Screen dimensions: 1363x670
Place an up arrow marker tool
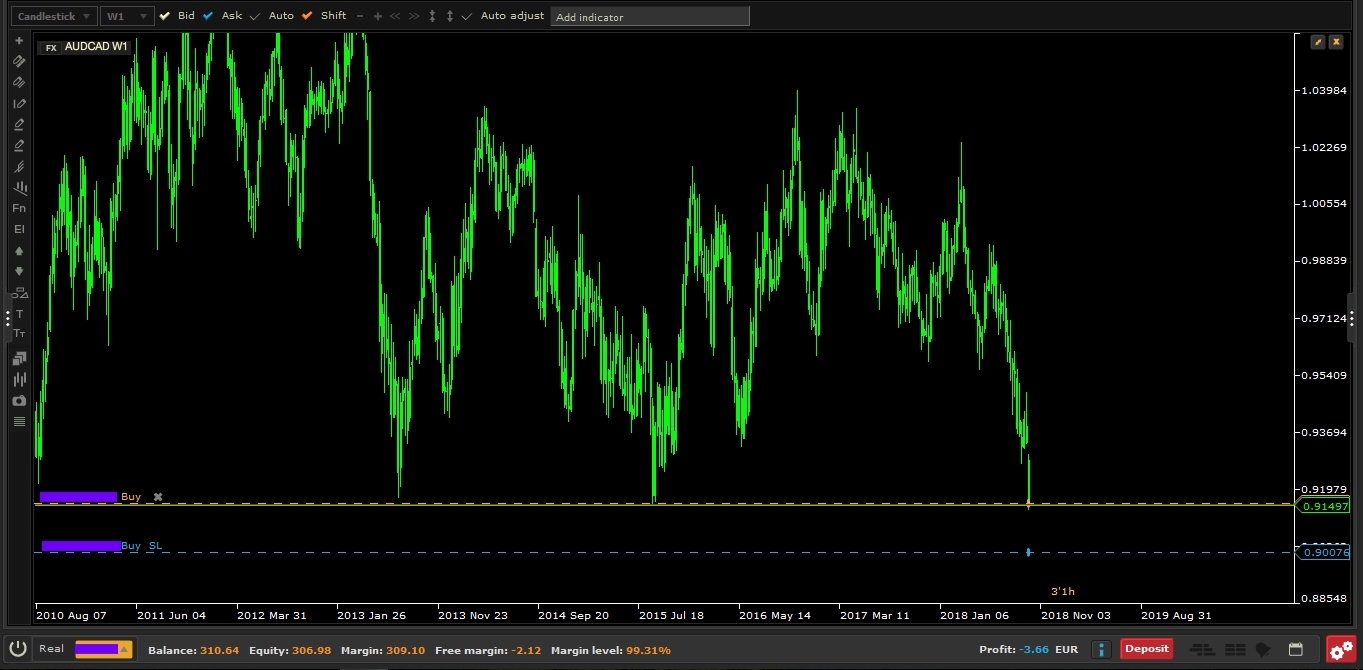pyautogui.click(x=19, y=251)
